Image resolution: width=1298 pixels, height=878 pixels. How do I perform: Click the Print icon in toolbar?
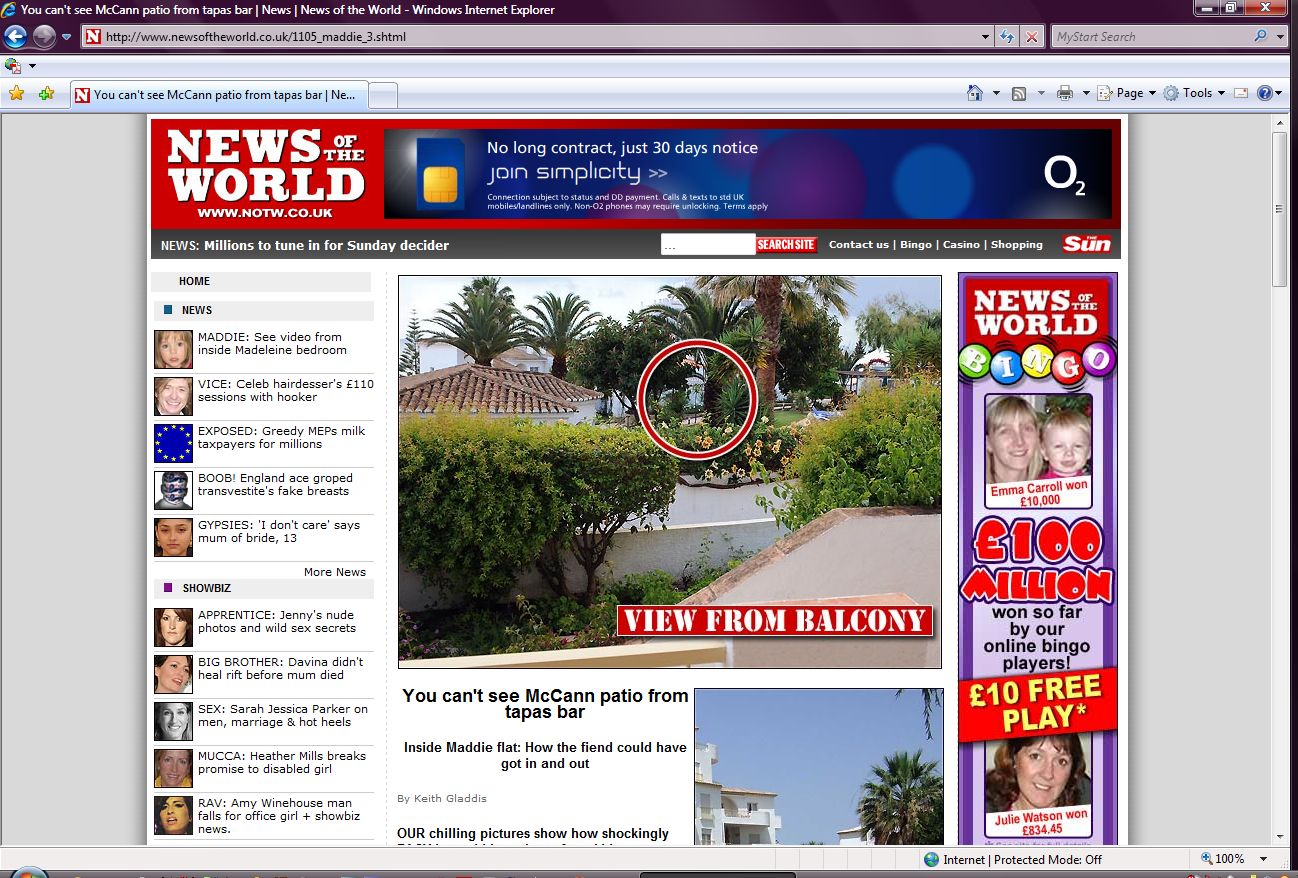coord(1065,93)
